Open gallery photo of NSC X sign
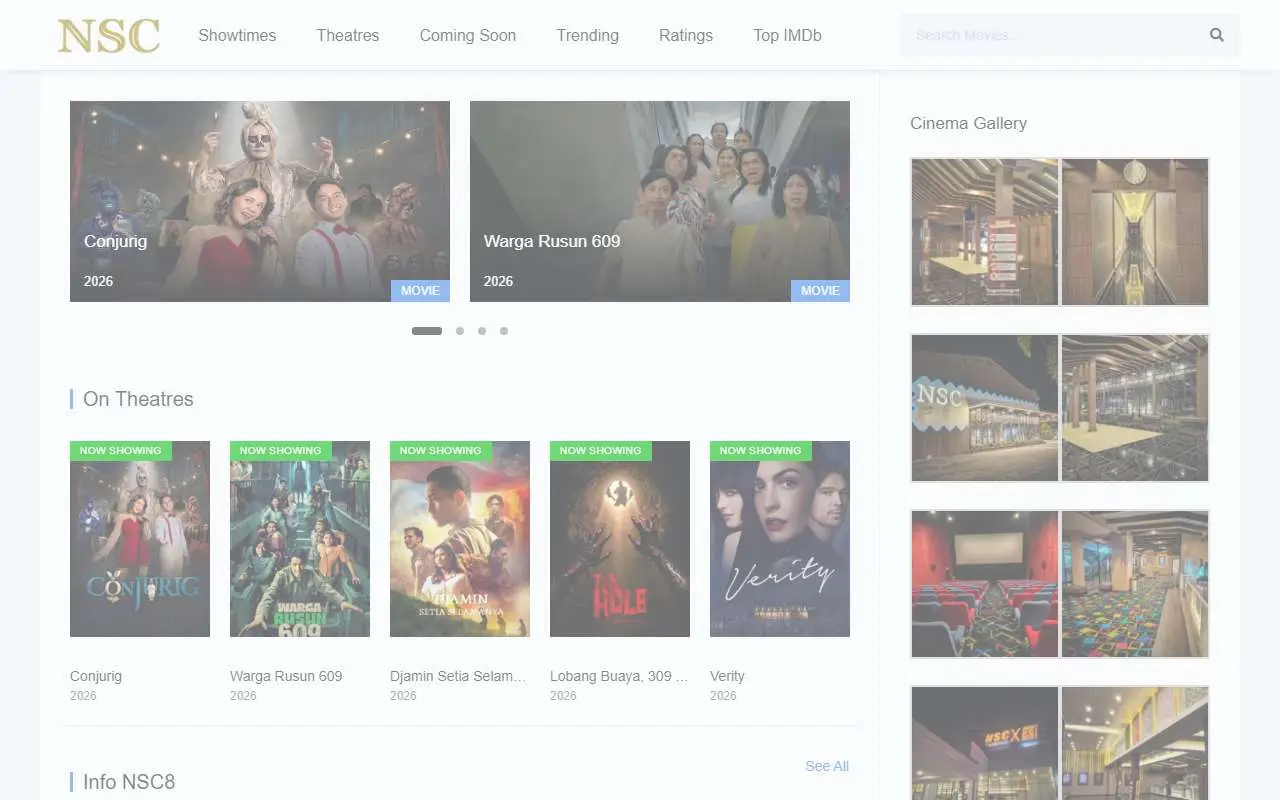Screen dimensions: 1280x800 985,743
